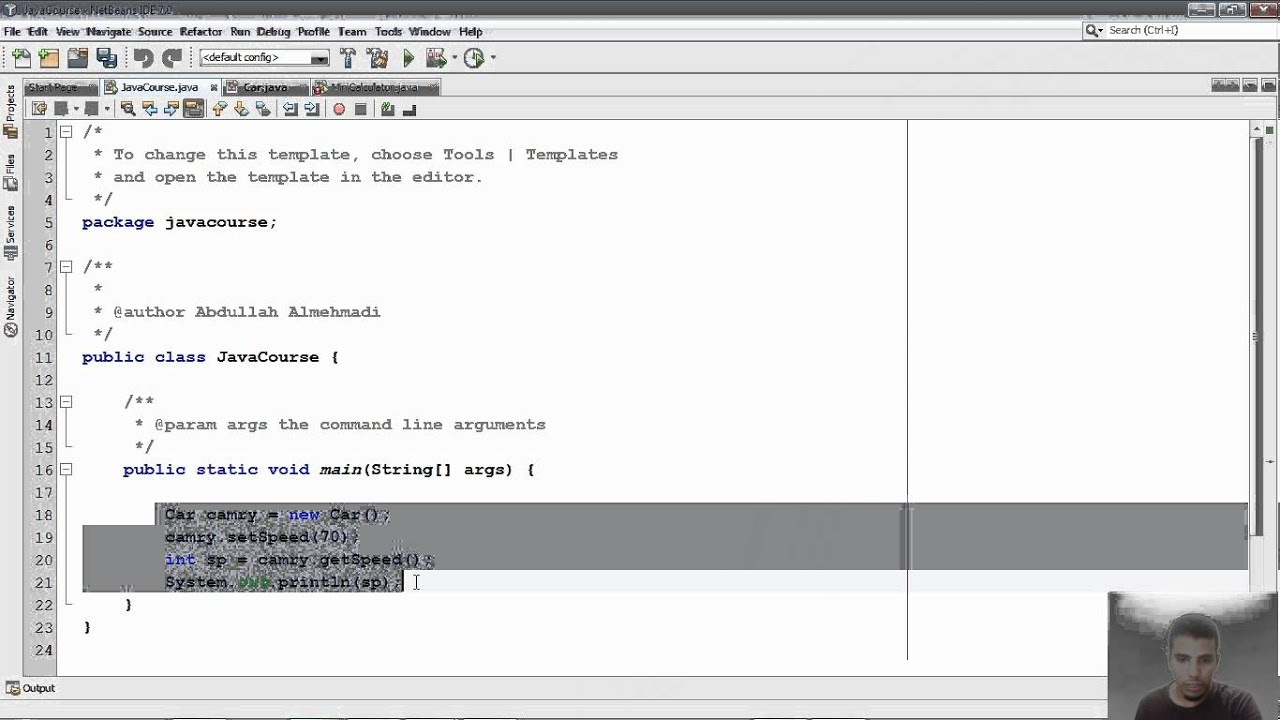Click the Previous Bookmark icon
The width and height of the screenshot is (1280, 720).
[220, 109]
